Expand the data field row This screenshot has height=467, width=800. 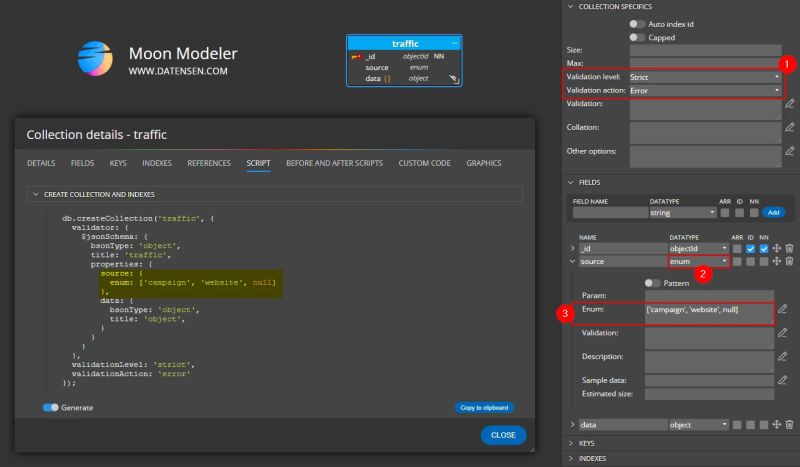coord(572,425)
